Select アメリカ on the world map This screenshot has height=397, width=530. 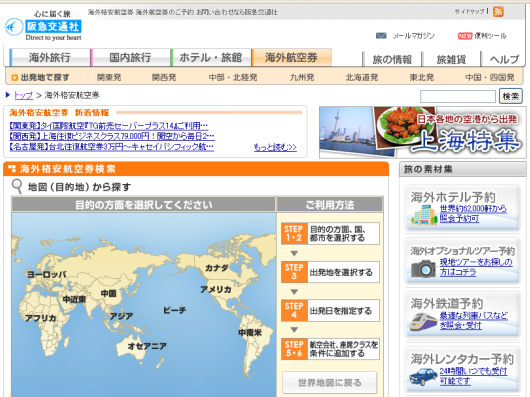tap(216, 289)
